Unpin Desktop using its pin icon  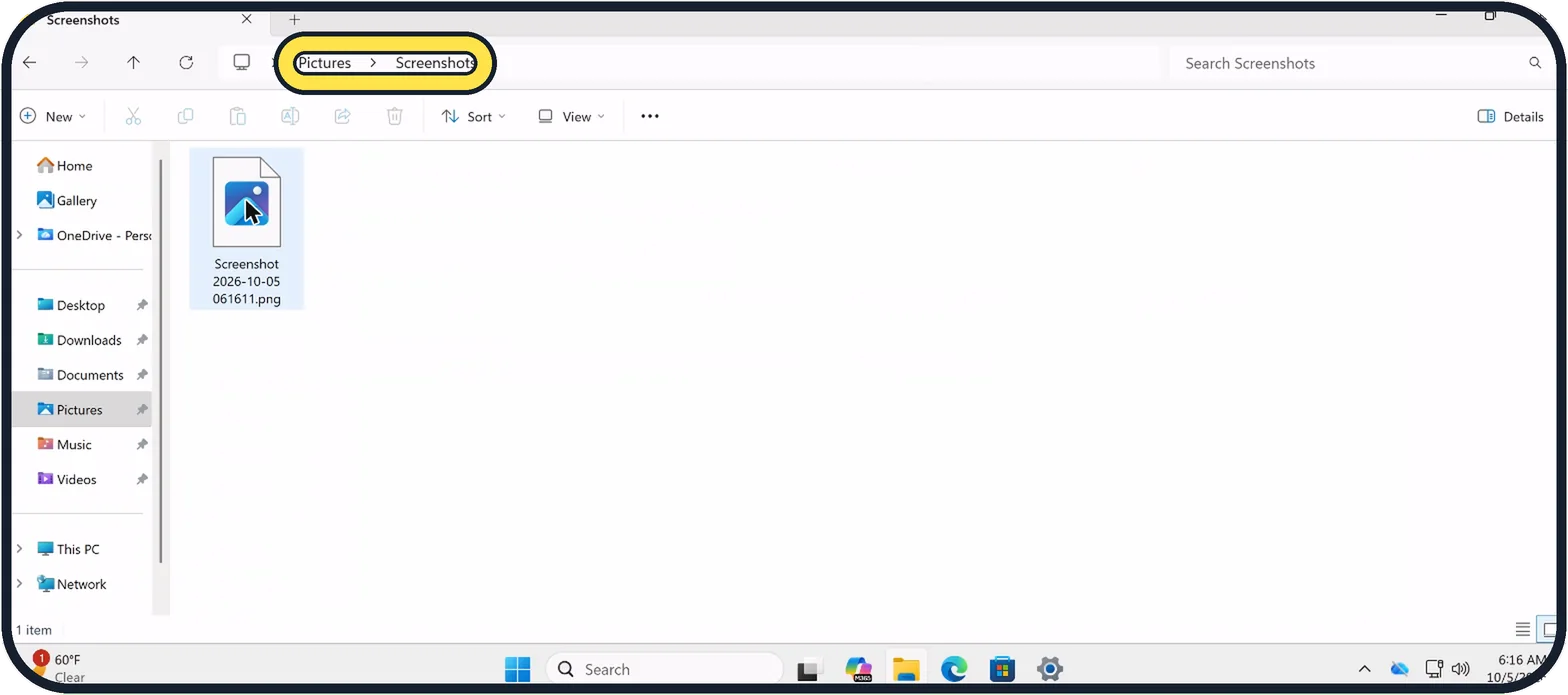coord(142,305)
